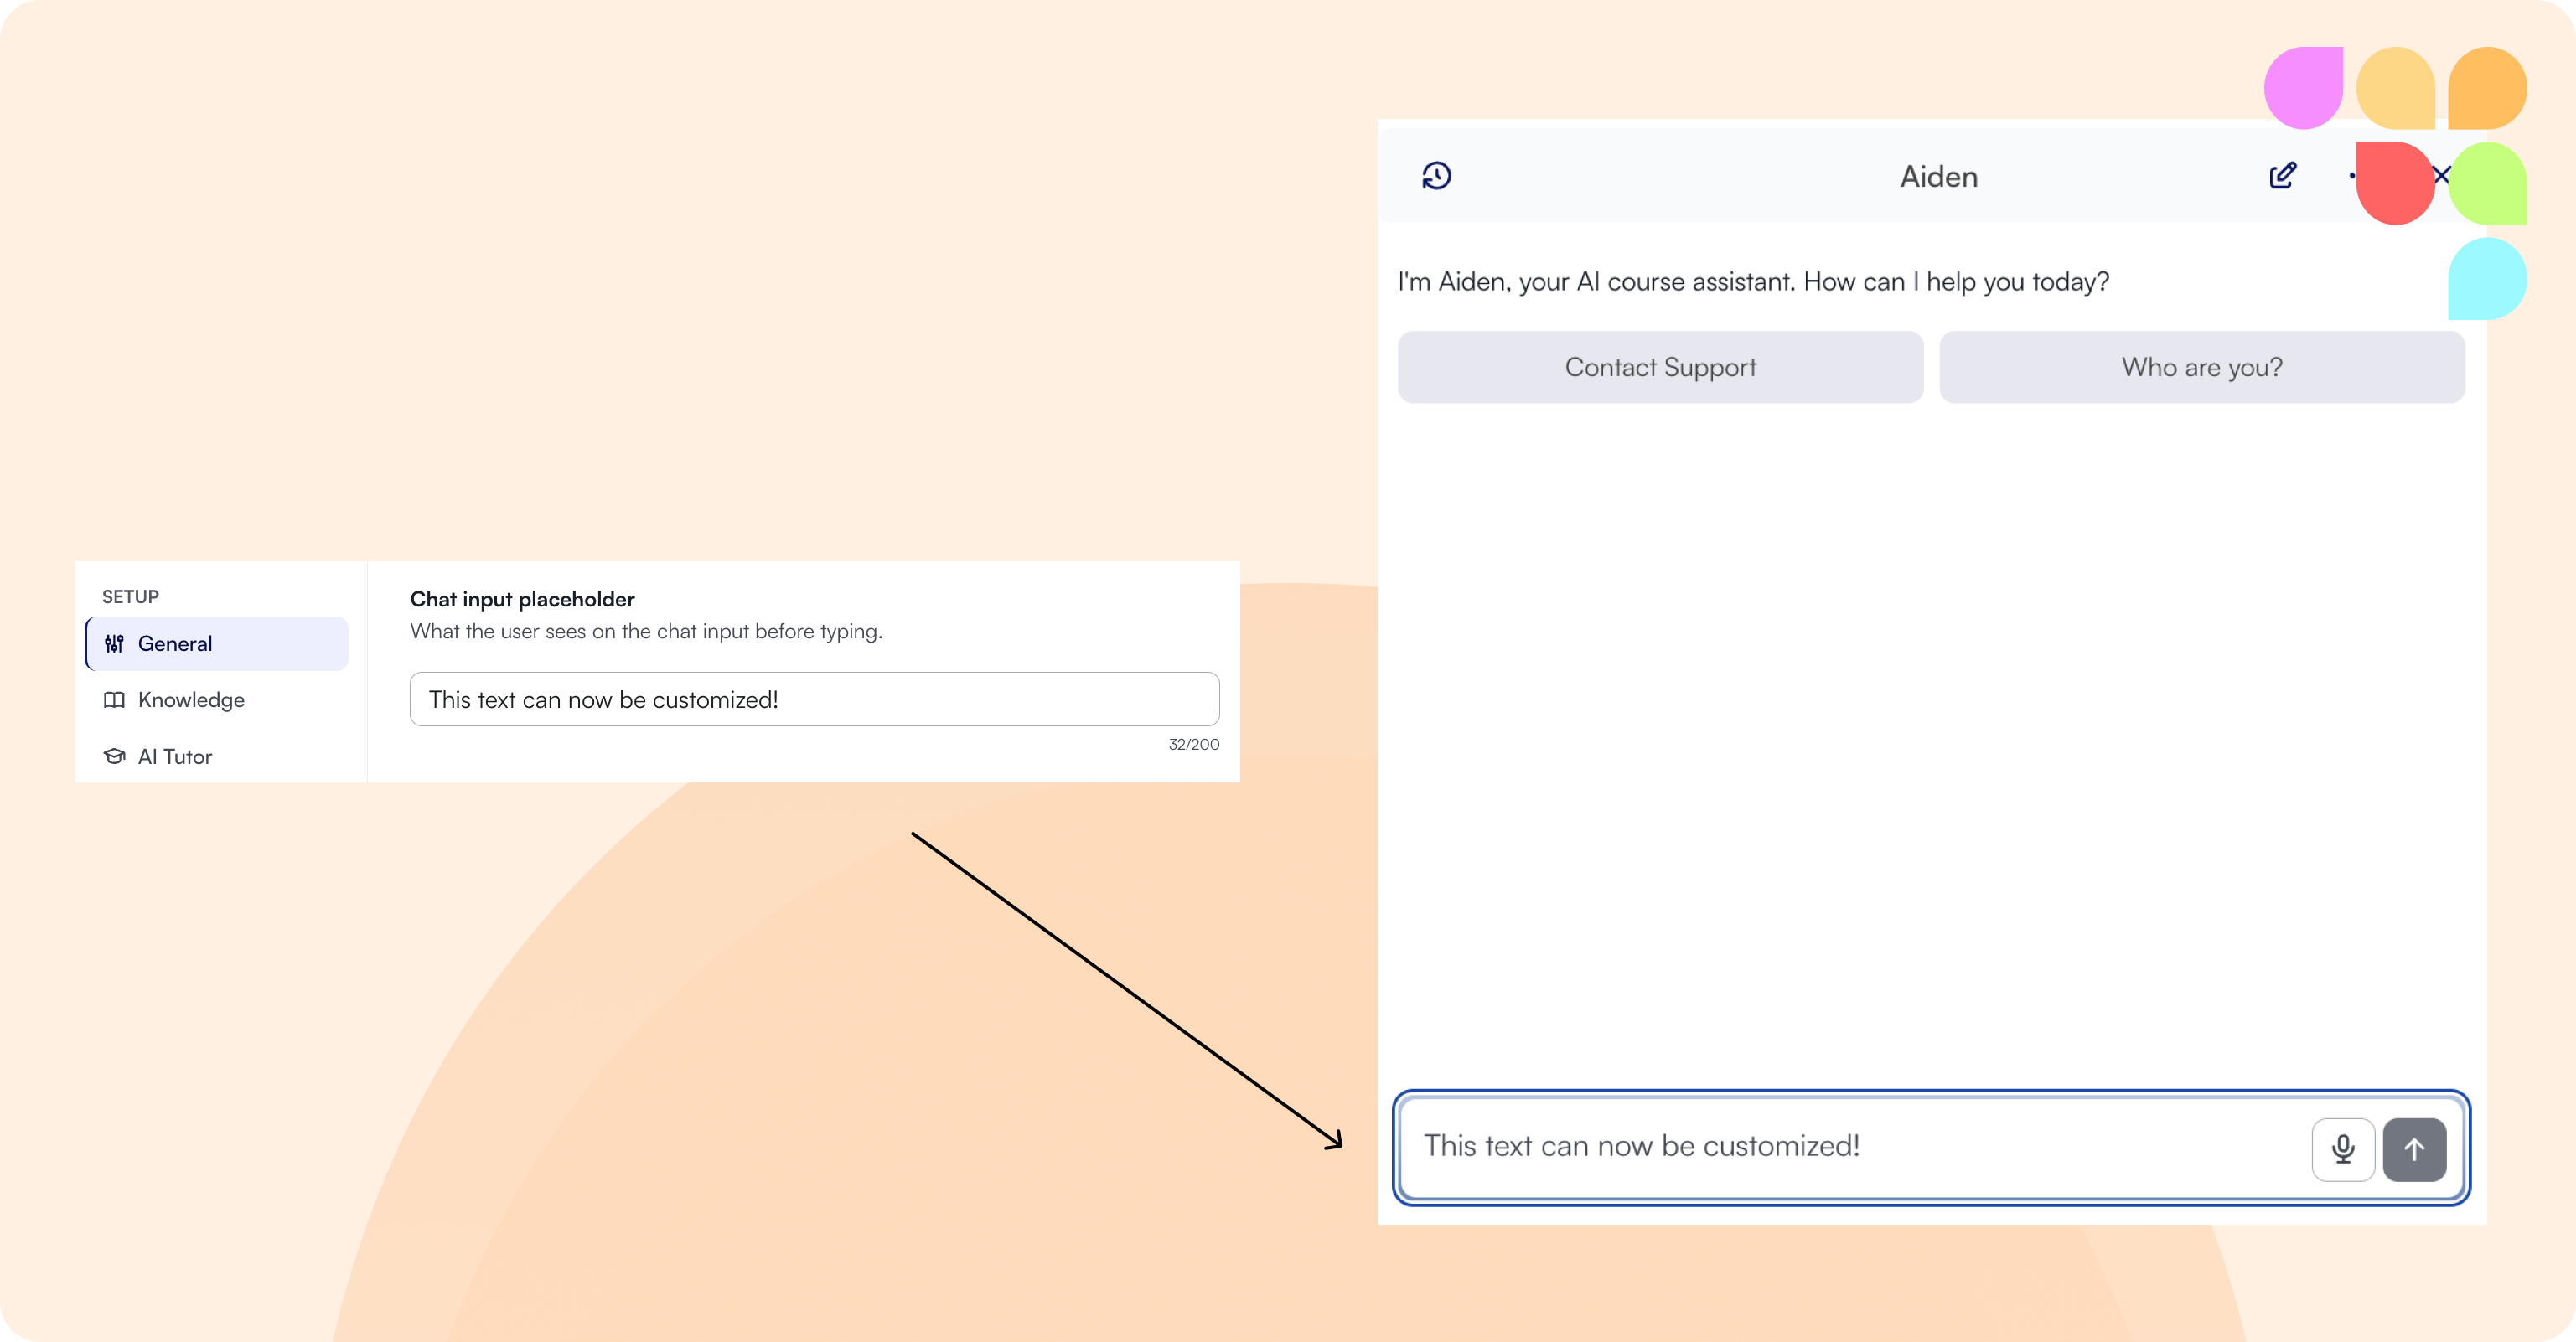Click the AI Tutor graduation cap icon
2576x1342 pixels.
point(114,756)
